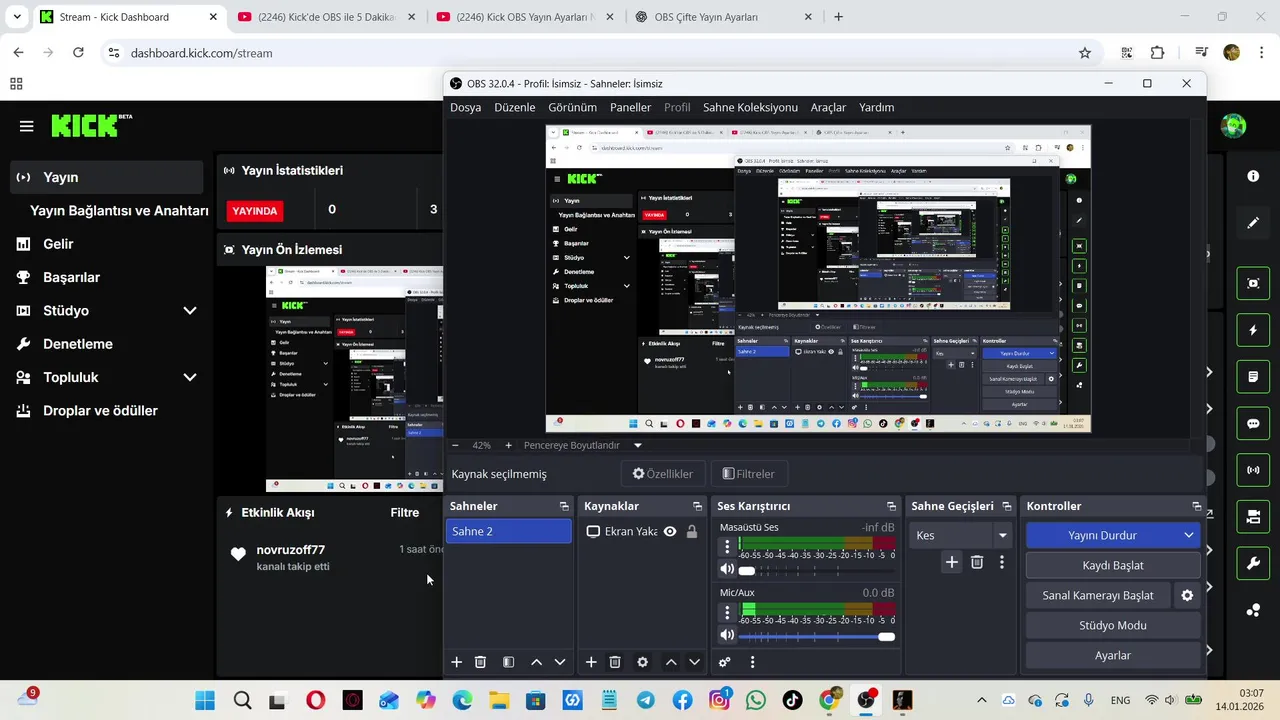This screenshot has height=720, width=1280.
Task: Toggle the lightning activity feed widget icon
Action: pos(1253,330)
